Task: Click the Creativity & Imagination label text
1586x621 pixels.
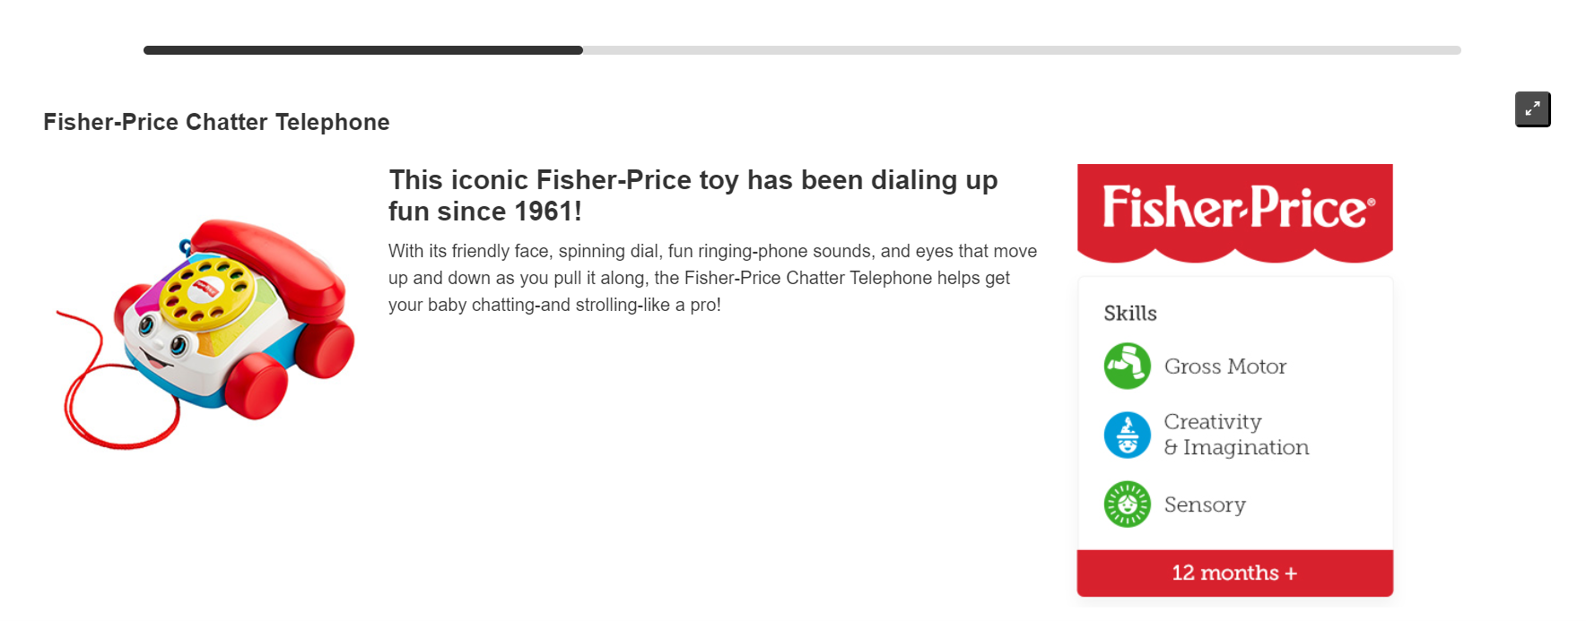Action: (x=1236, y=434)
